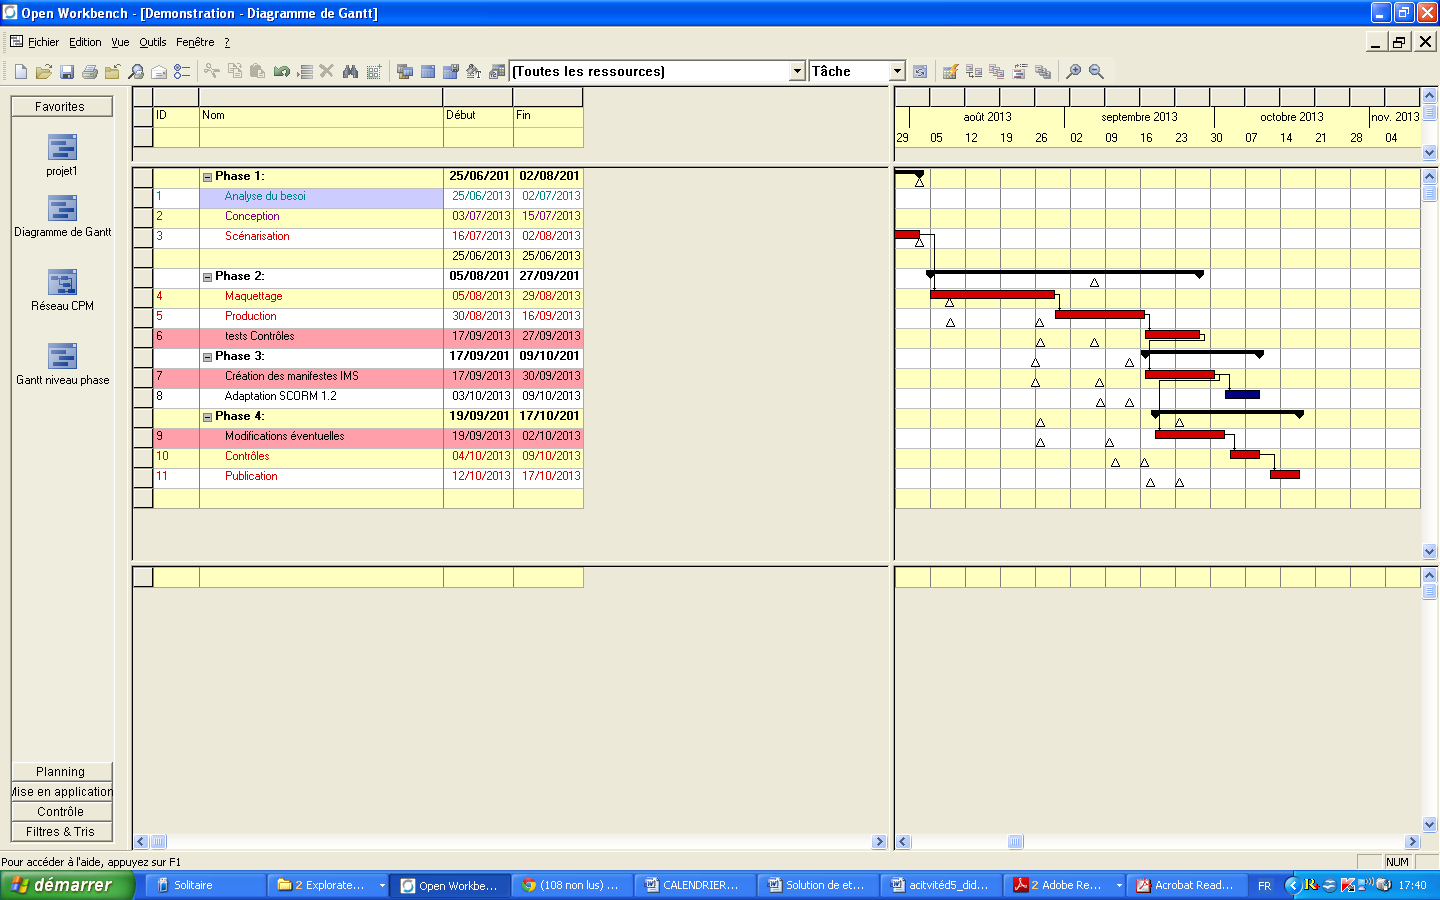Open the Réseau CPM view icon

(62, 283)
